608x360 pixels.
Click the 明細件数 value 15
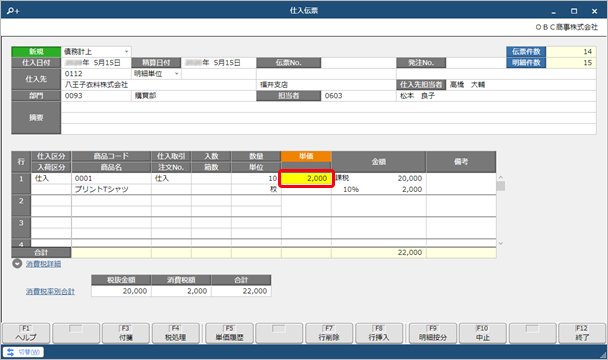point(571,63)
